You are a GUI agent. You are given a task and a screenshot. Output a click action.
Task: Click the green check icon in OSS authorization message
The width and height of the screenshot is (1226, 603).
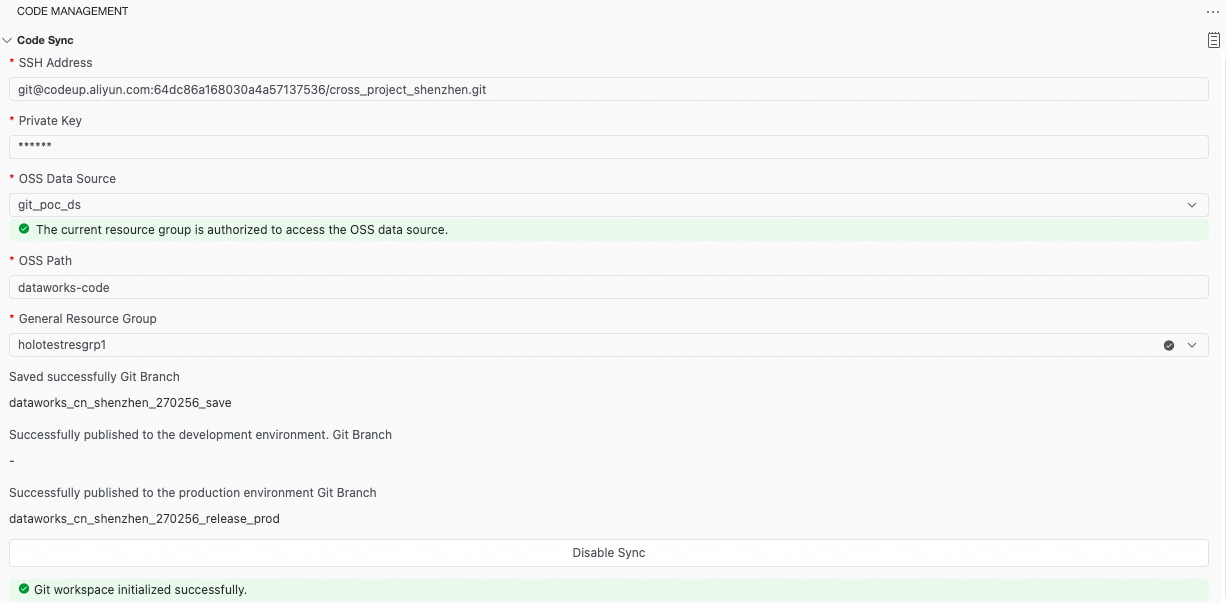(x=24, y=229)
